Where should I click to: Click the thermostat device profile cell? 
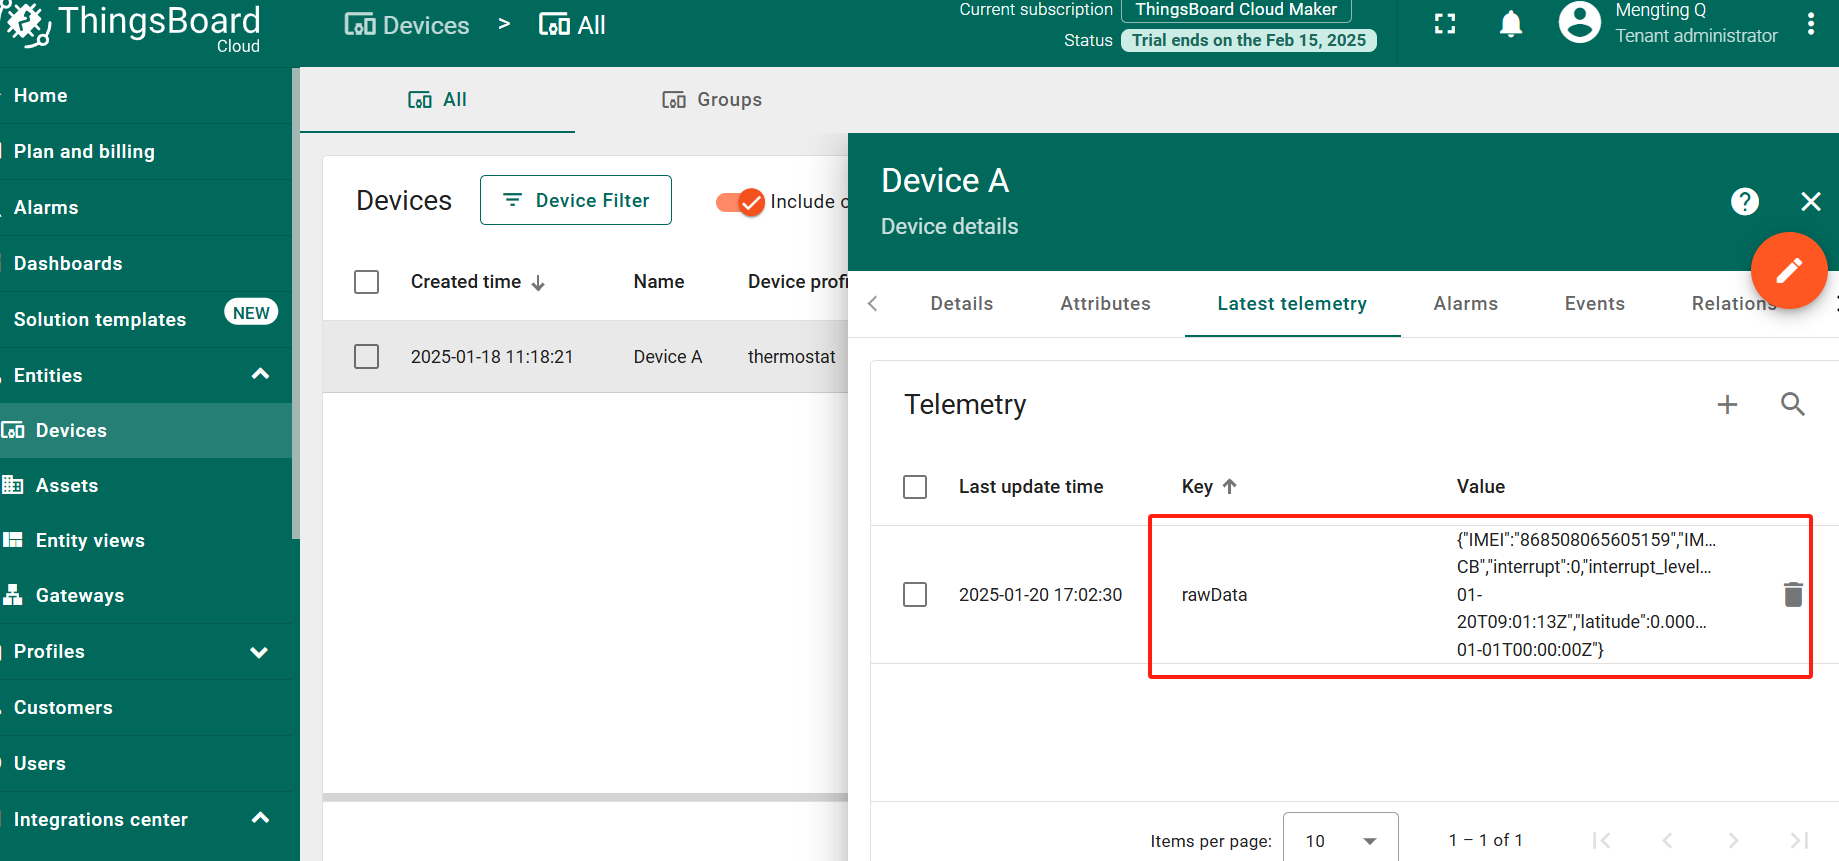pyautogui.click(x=791, y=357)
